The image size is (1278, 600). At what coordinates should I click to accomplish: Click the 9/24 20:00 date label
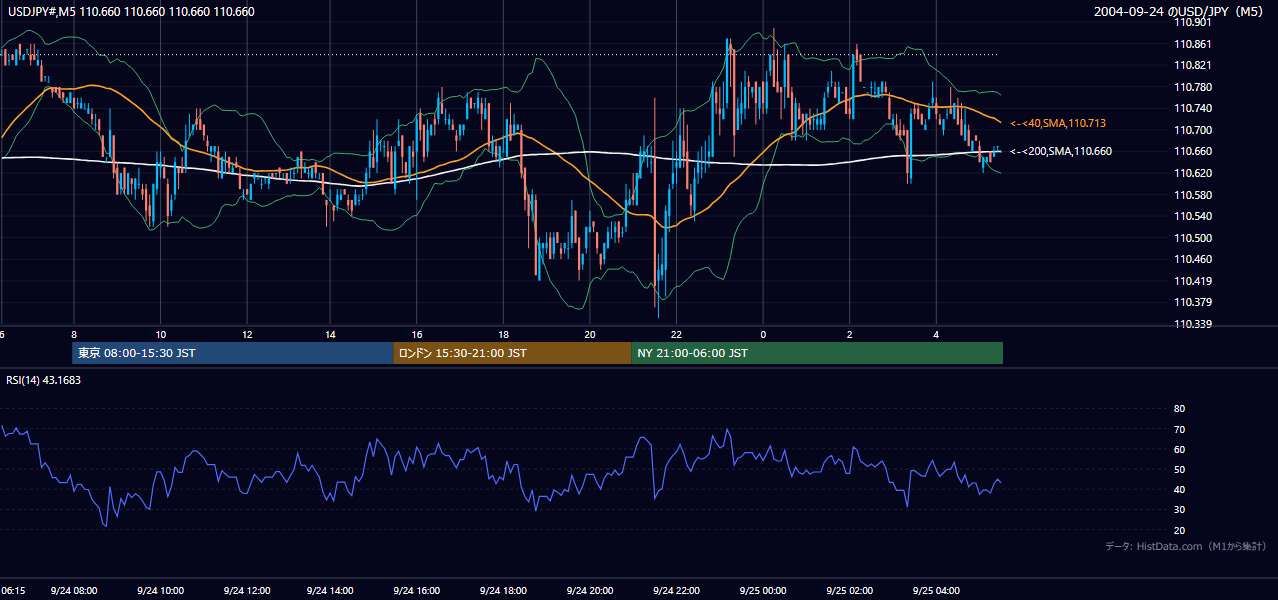[591, 590]
